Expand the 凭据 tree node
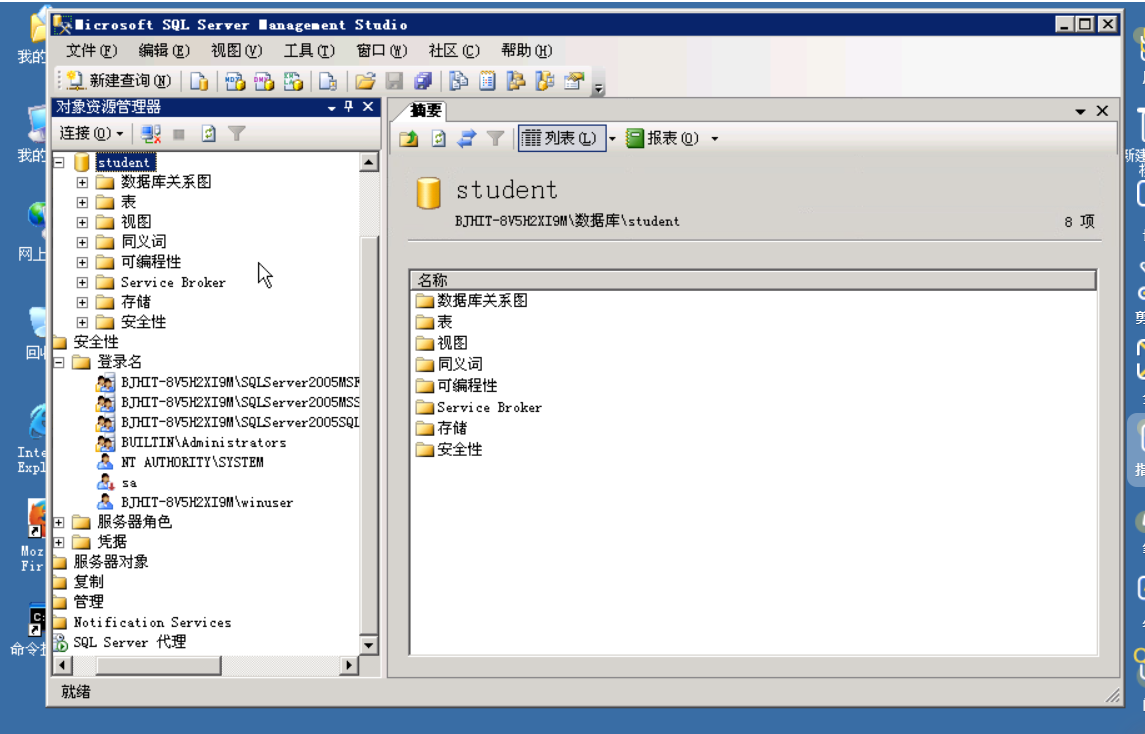 click(59, 542)
